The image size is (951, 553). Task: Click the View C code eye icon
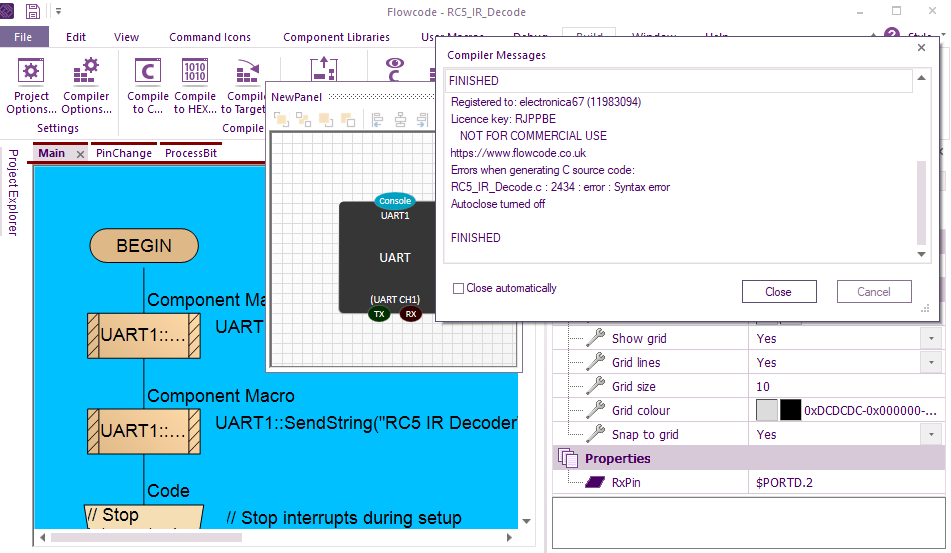(395, 69)
